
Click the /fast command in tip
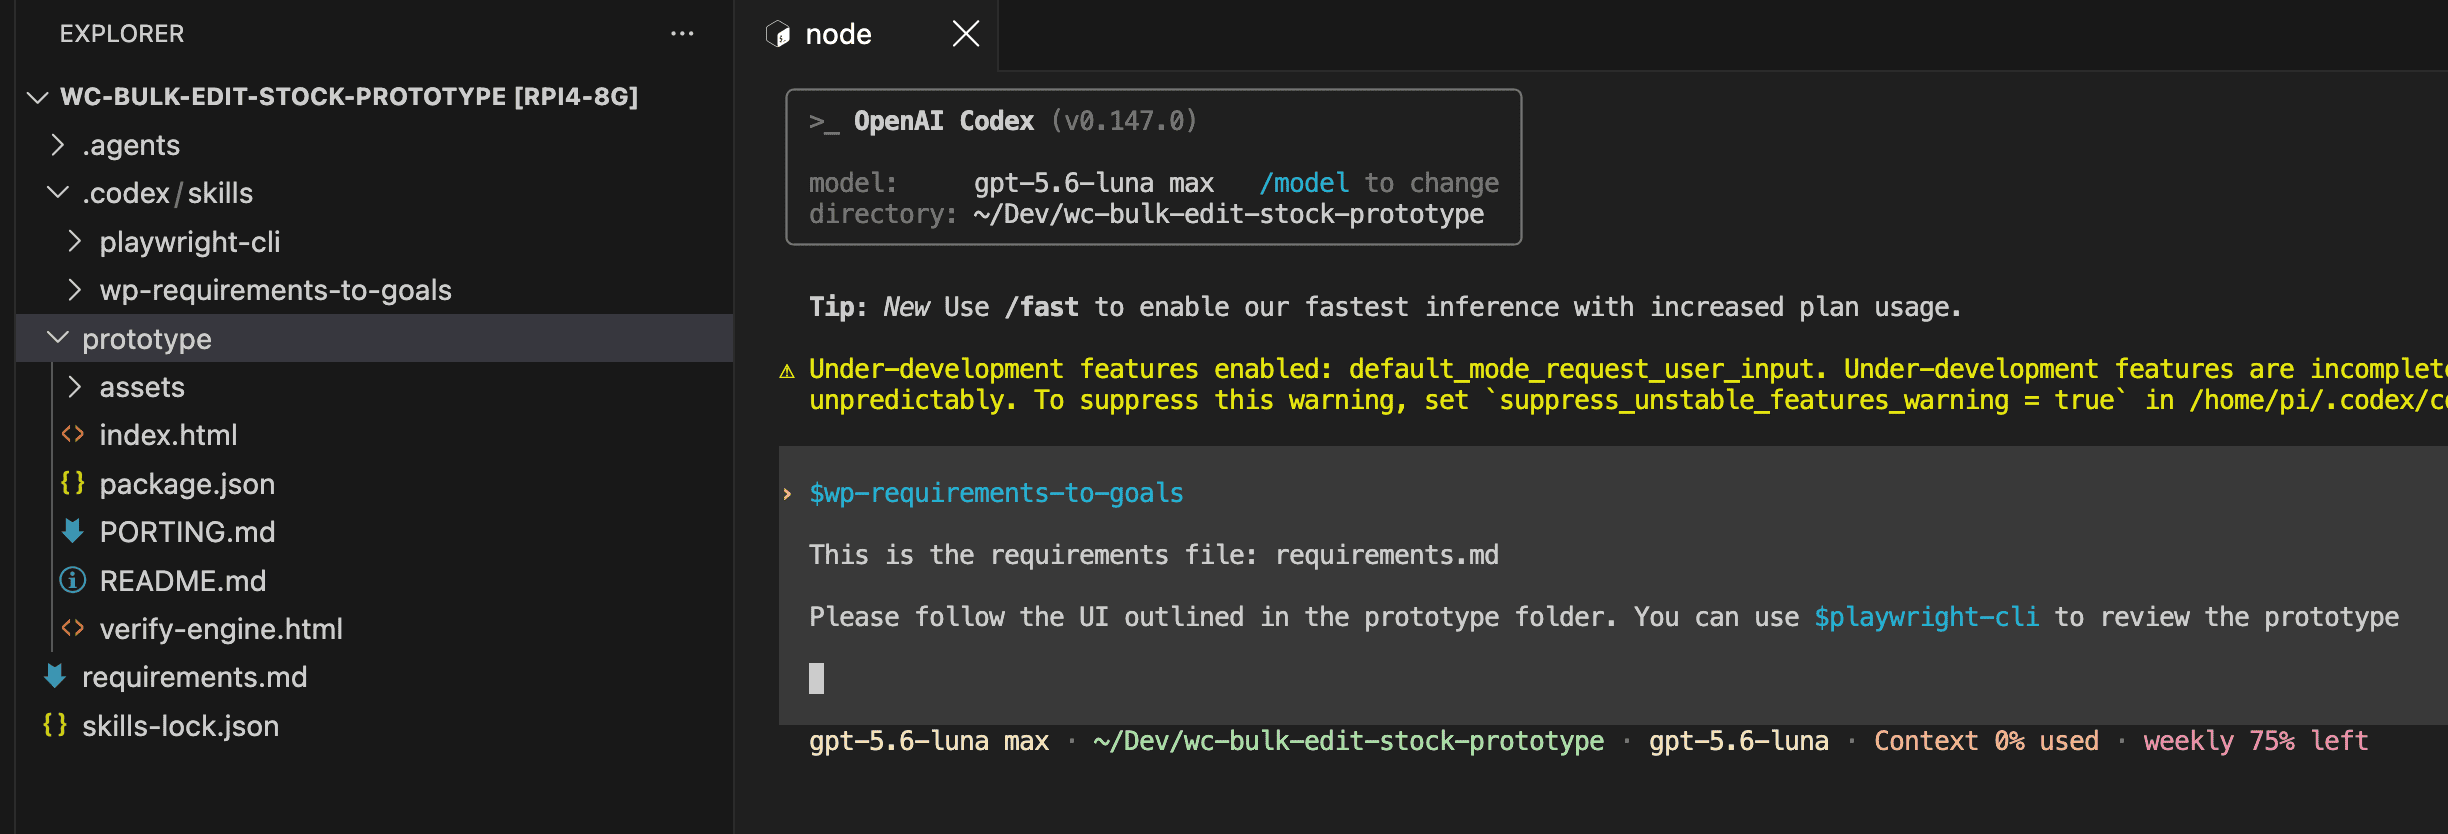(1041, 307)
